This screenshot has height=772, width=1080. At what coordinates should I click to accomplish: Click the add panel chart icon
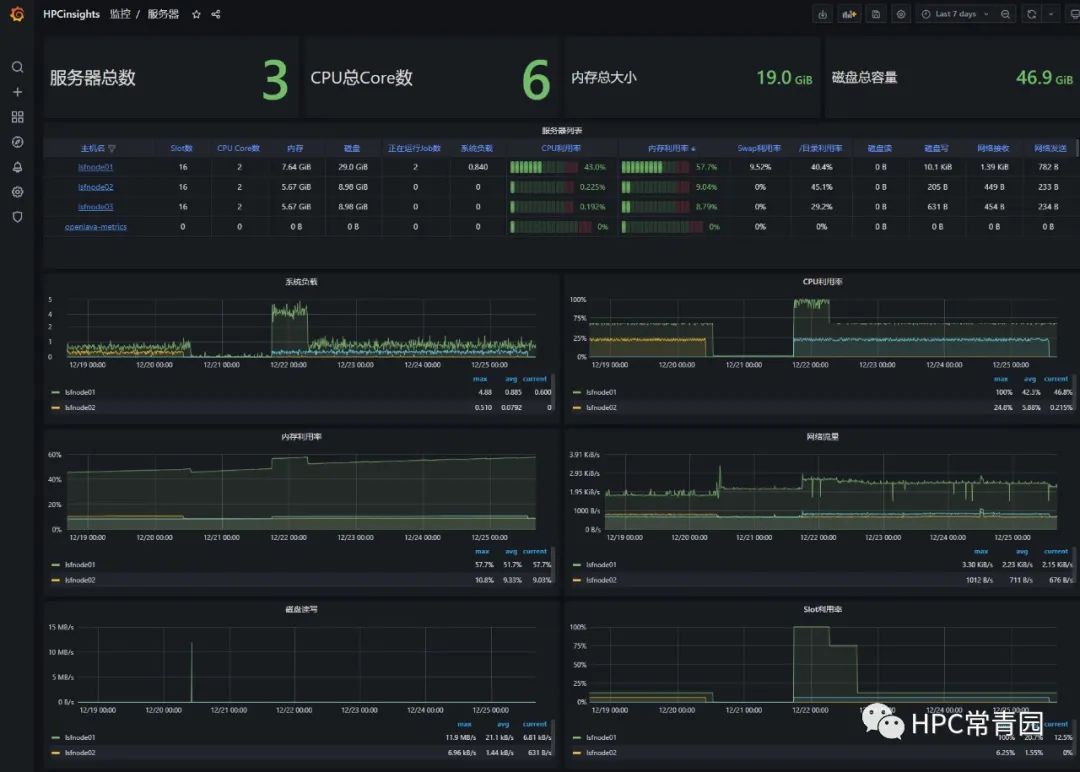click(849, 14)
